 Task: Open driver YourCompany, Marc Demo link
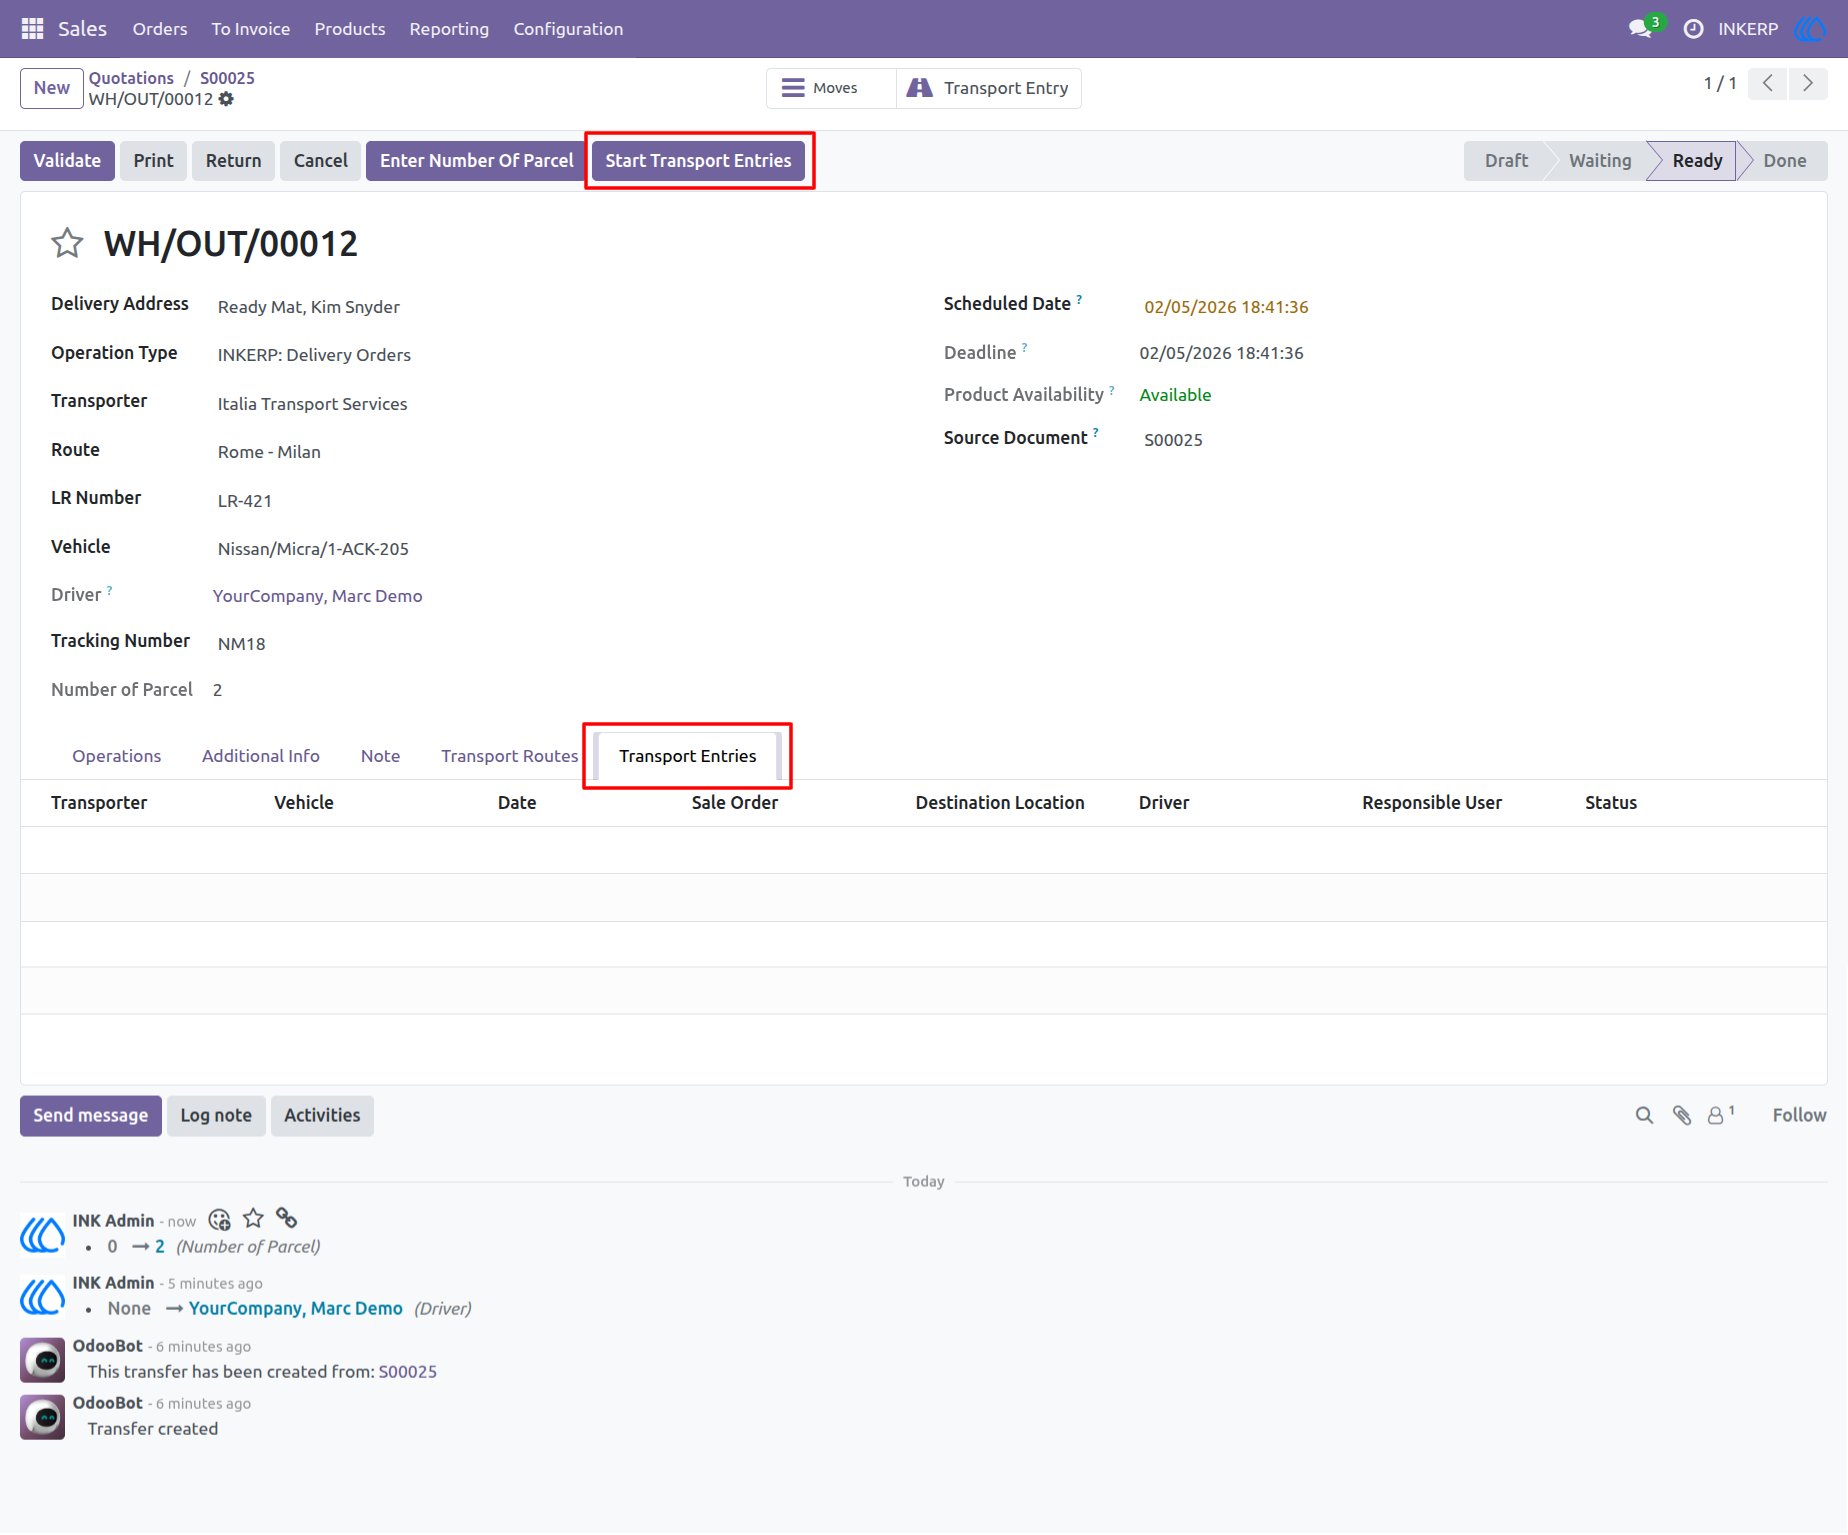[318, 596]
